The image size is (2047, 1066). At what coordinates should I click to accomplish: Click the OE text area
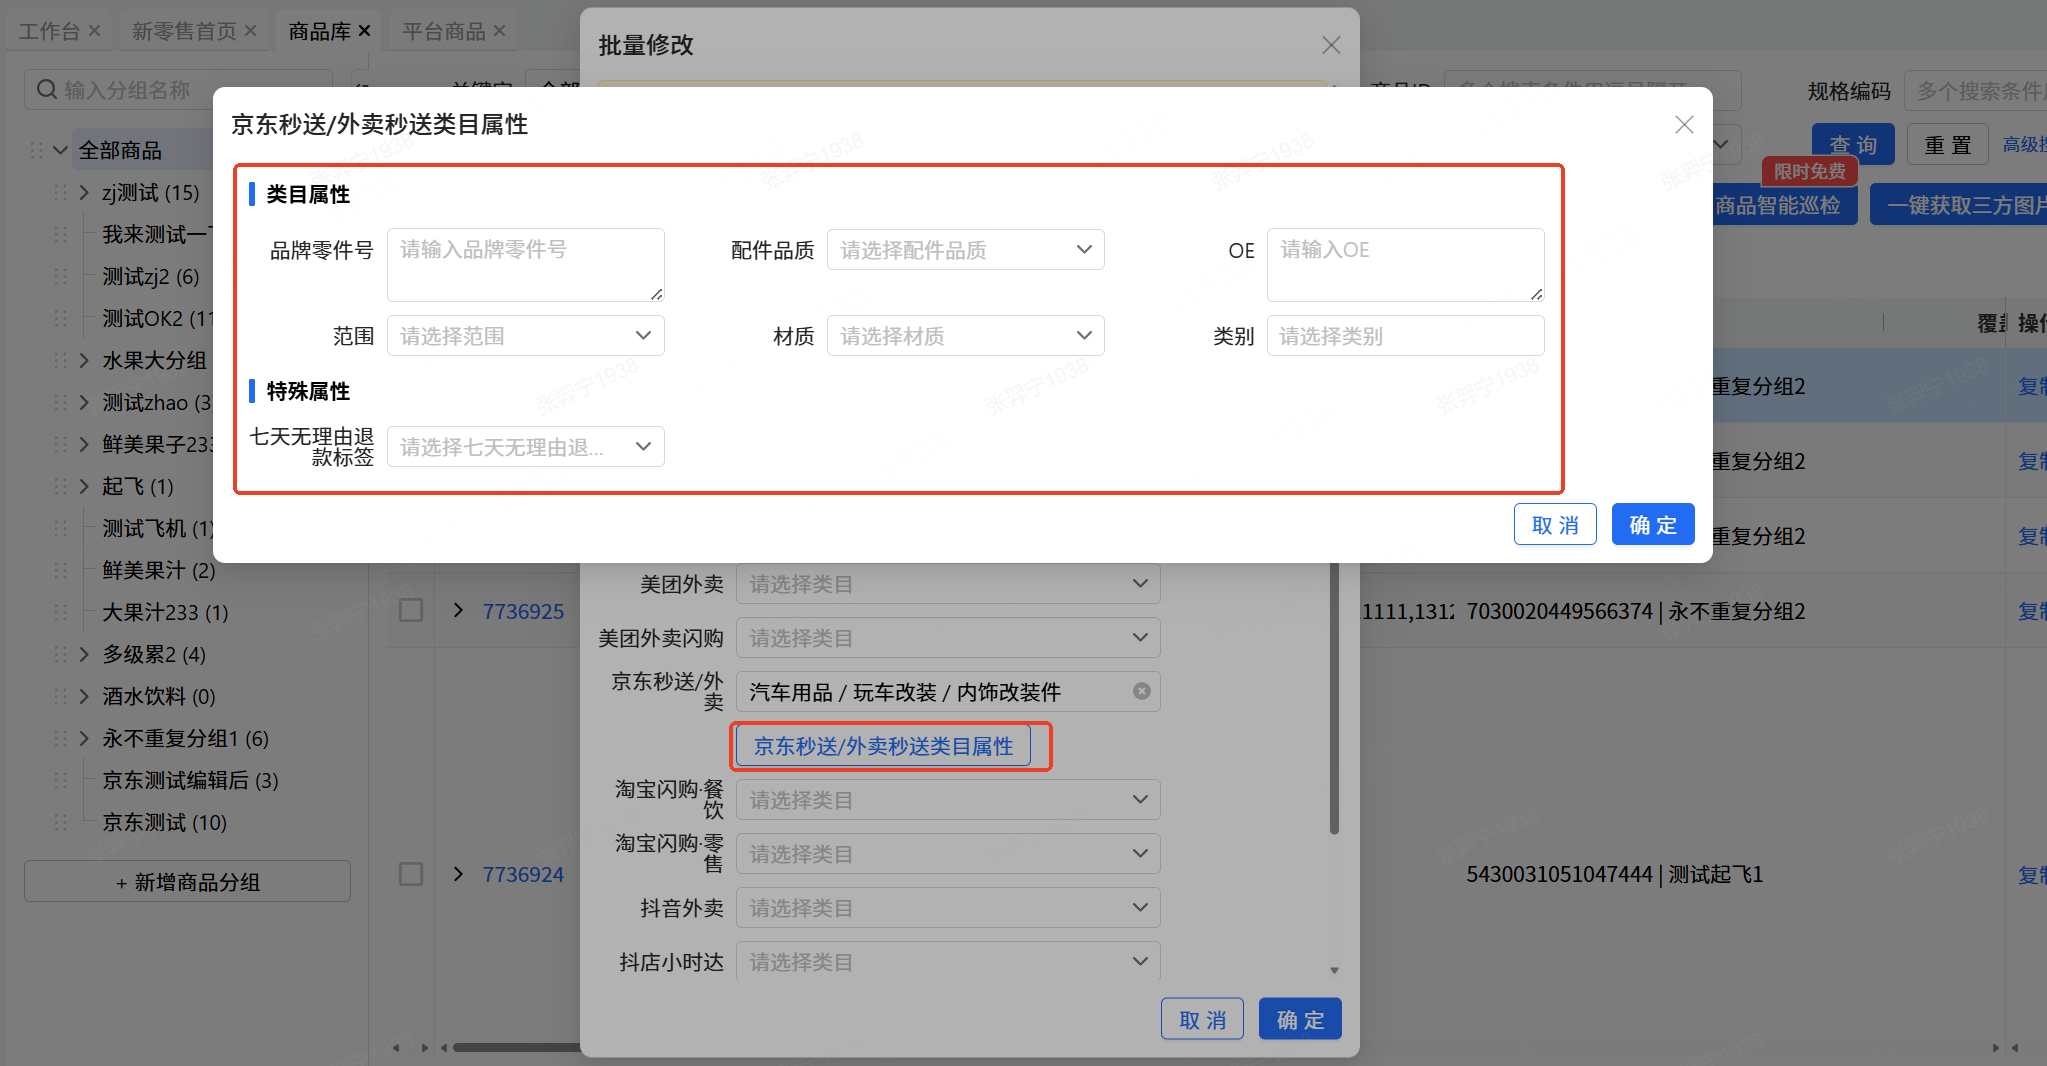1405,265
